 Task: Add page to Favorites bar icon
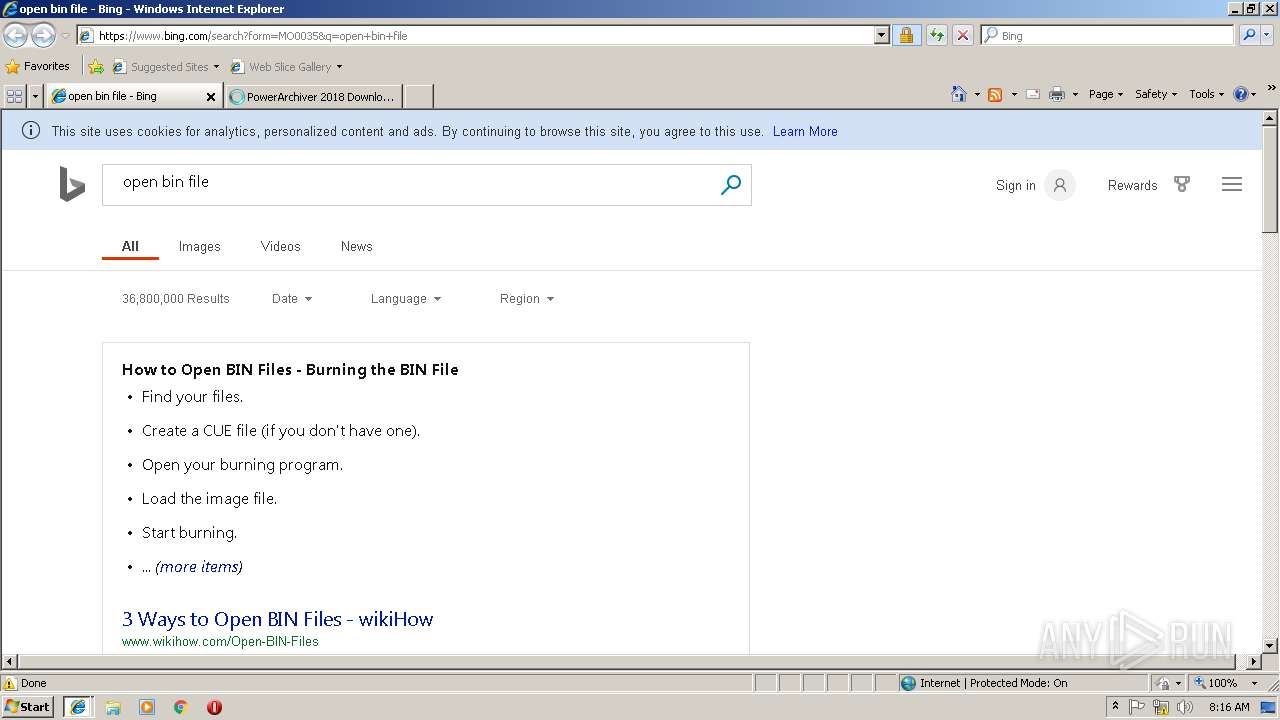click(96, 67)
